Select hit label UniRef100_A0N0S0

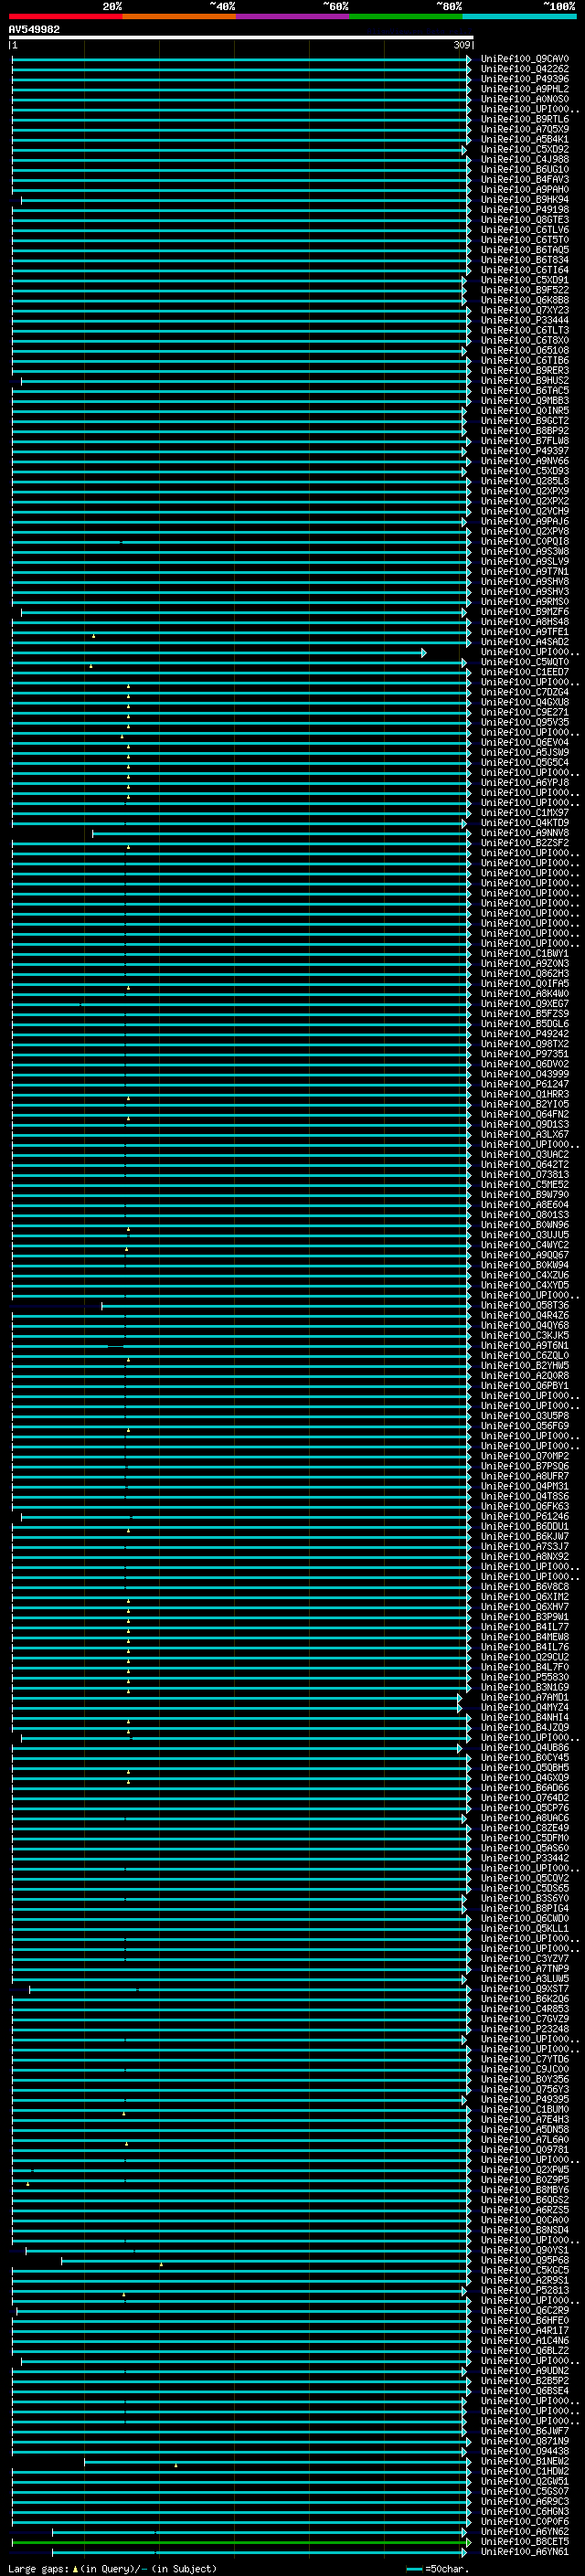tap(525, 99)
